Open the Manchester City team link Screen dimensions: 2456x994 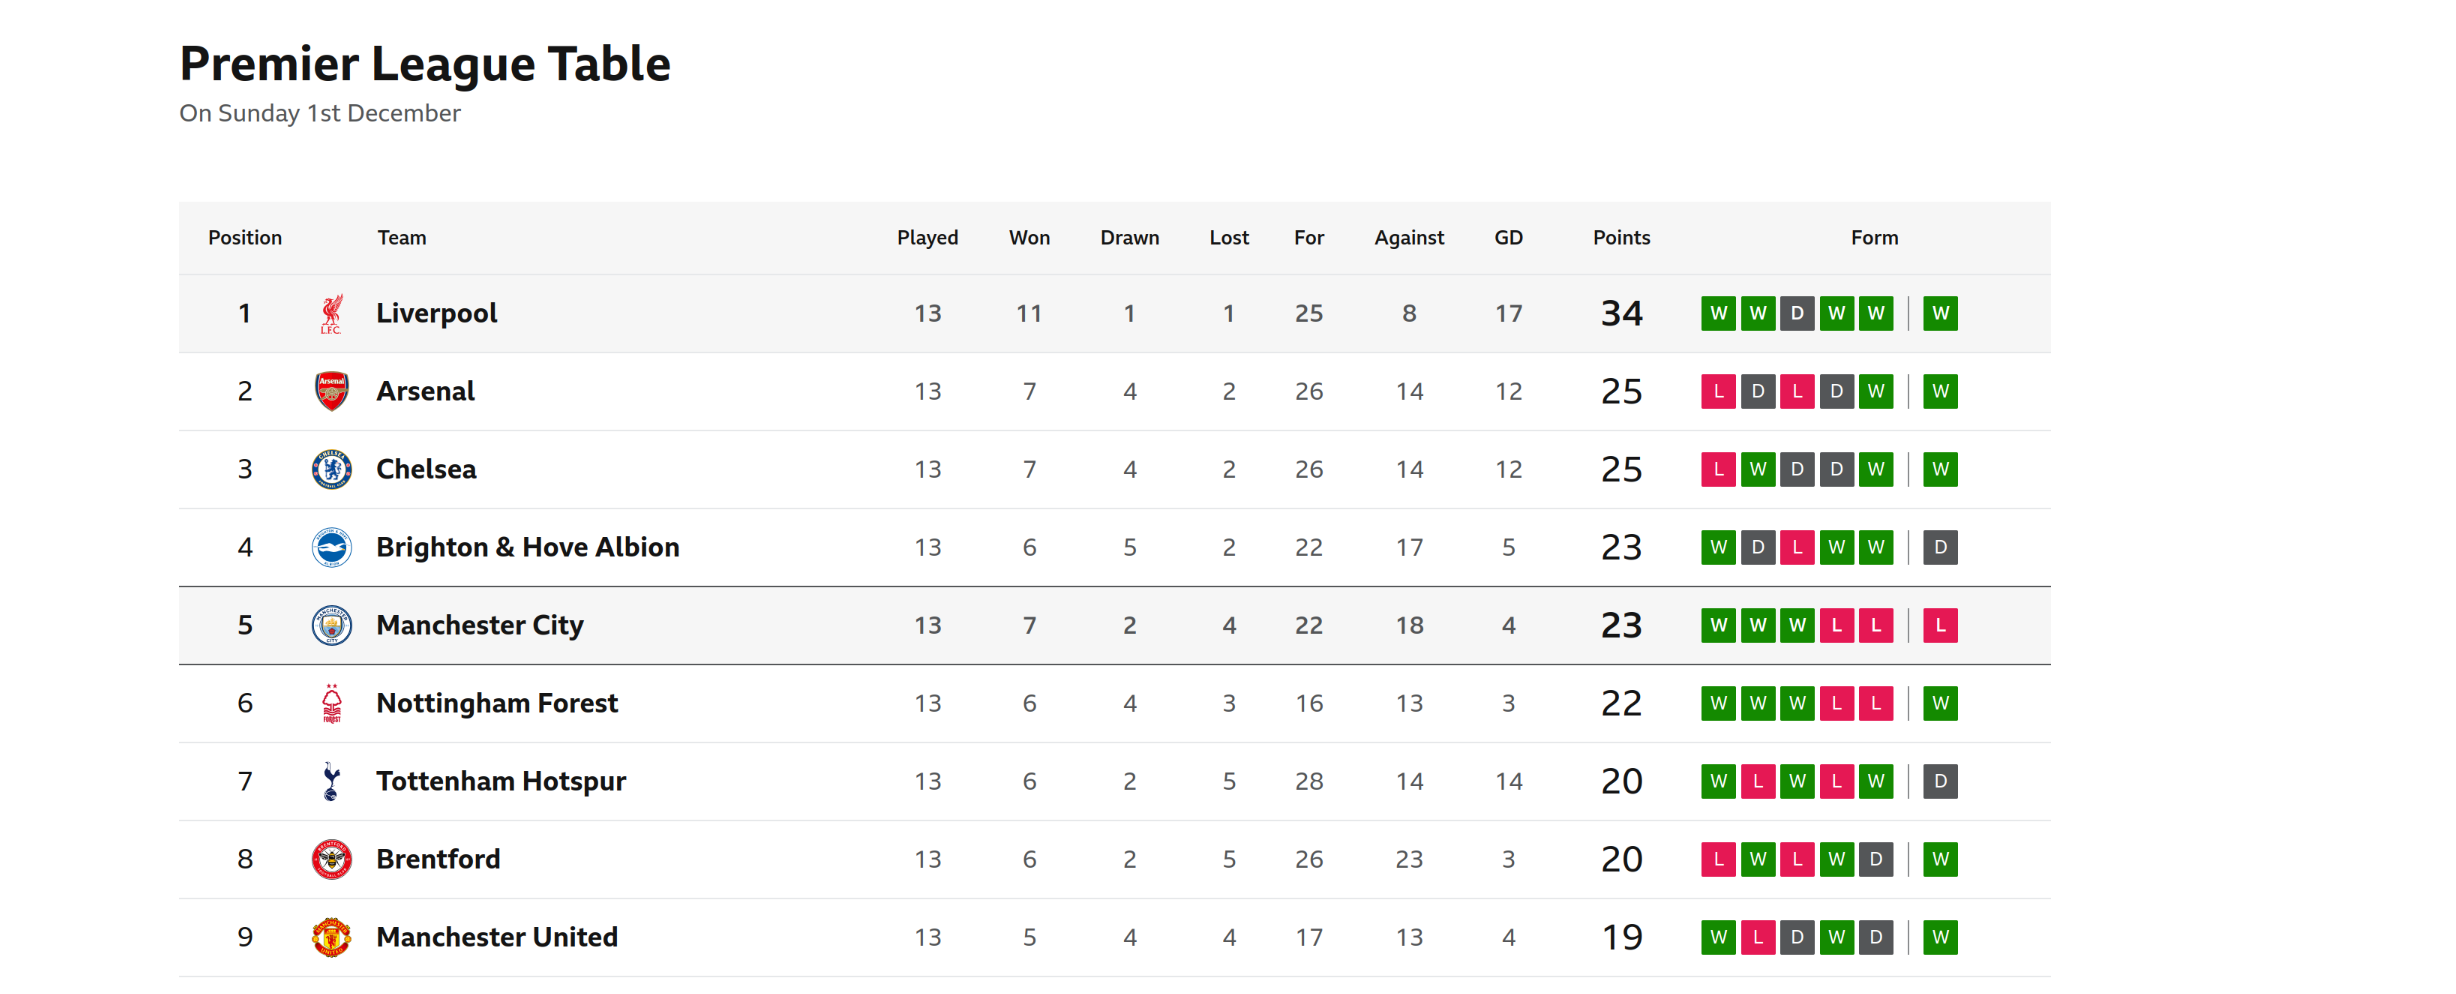pos(480,625)
